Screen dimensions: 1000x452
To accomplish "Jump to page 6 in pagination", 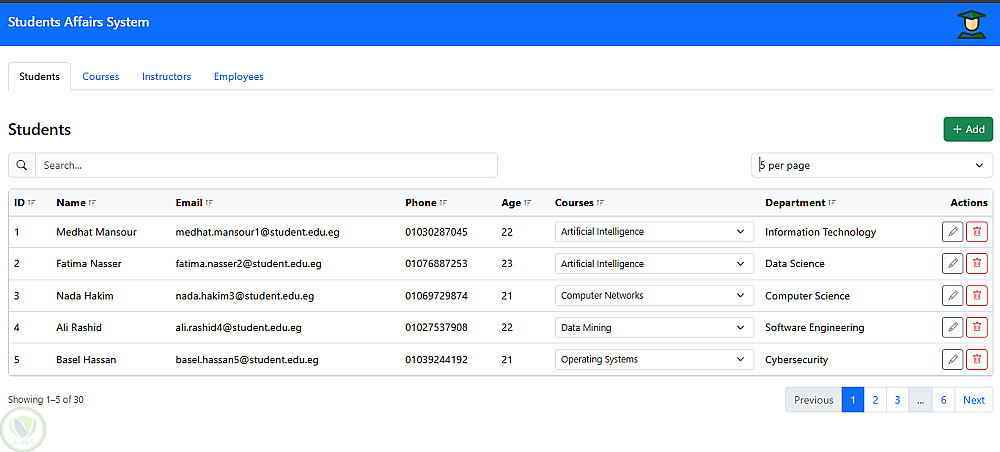I will coord(944,400).
